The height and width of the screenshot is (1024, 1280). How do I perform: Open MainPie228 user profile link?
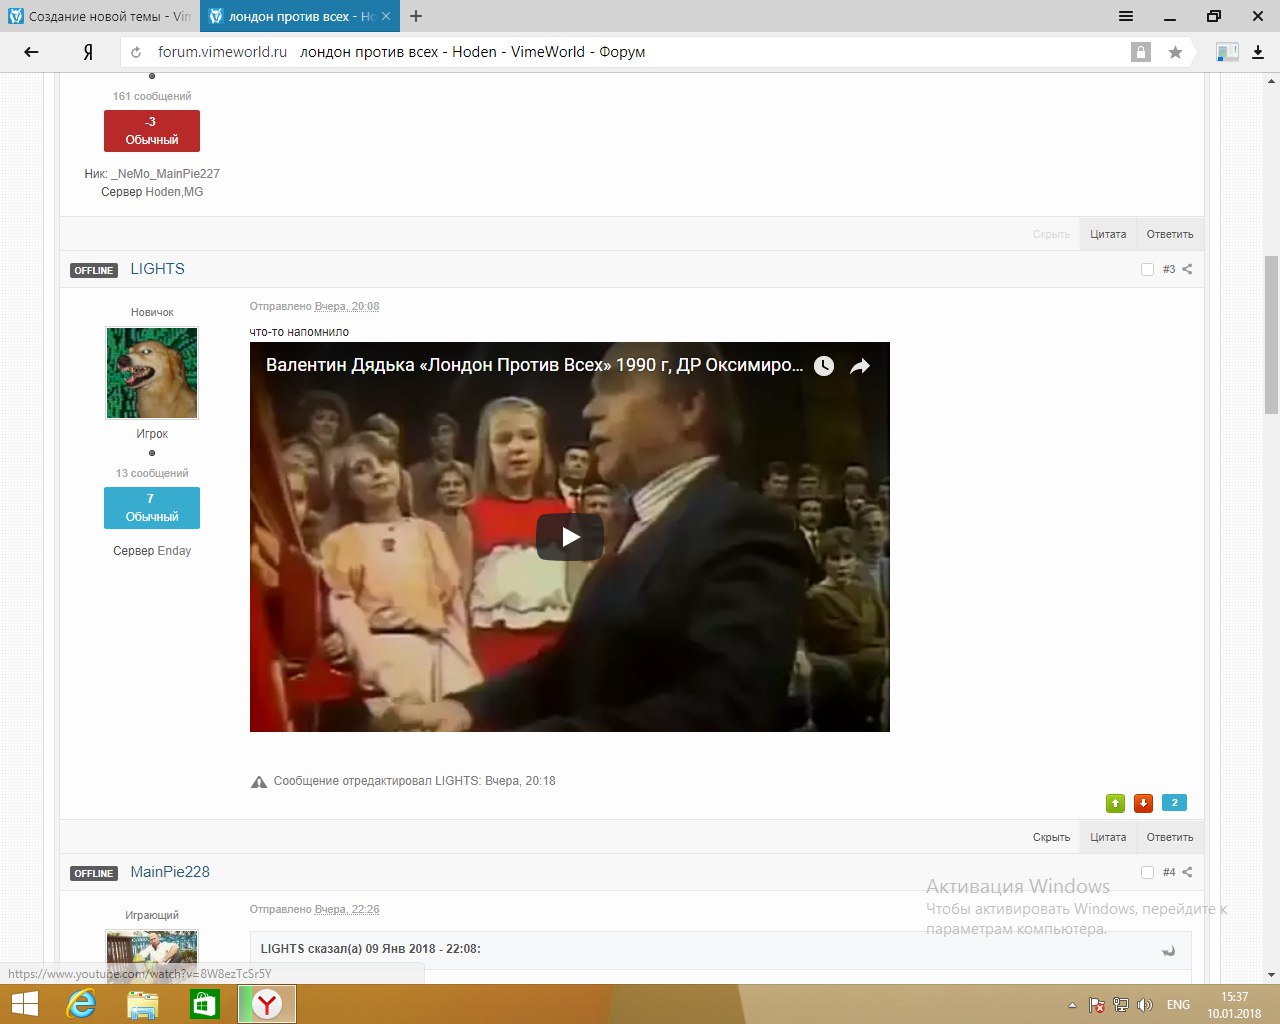coord(170,872)
